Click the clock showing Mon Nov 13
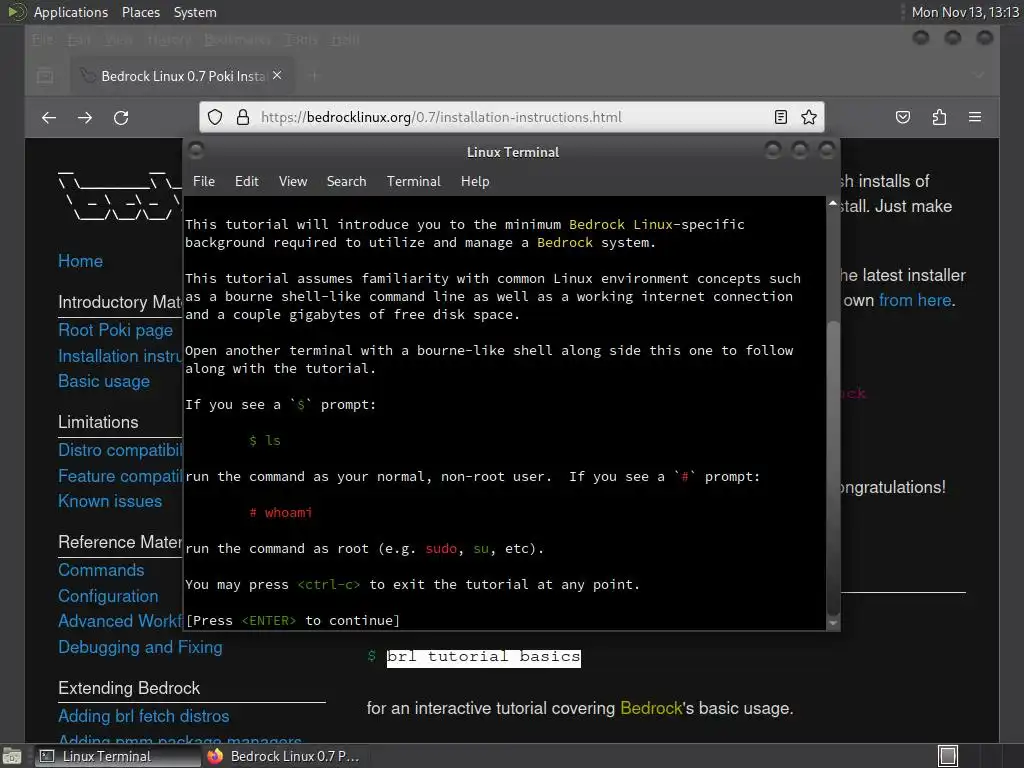Screen dimensions: 1024x768 tap(965, 12)
